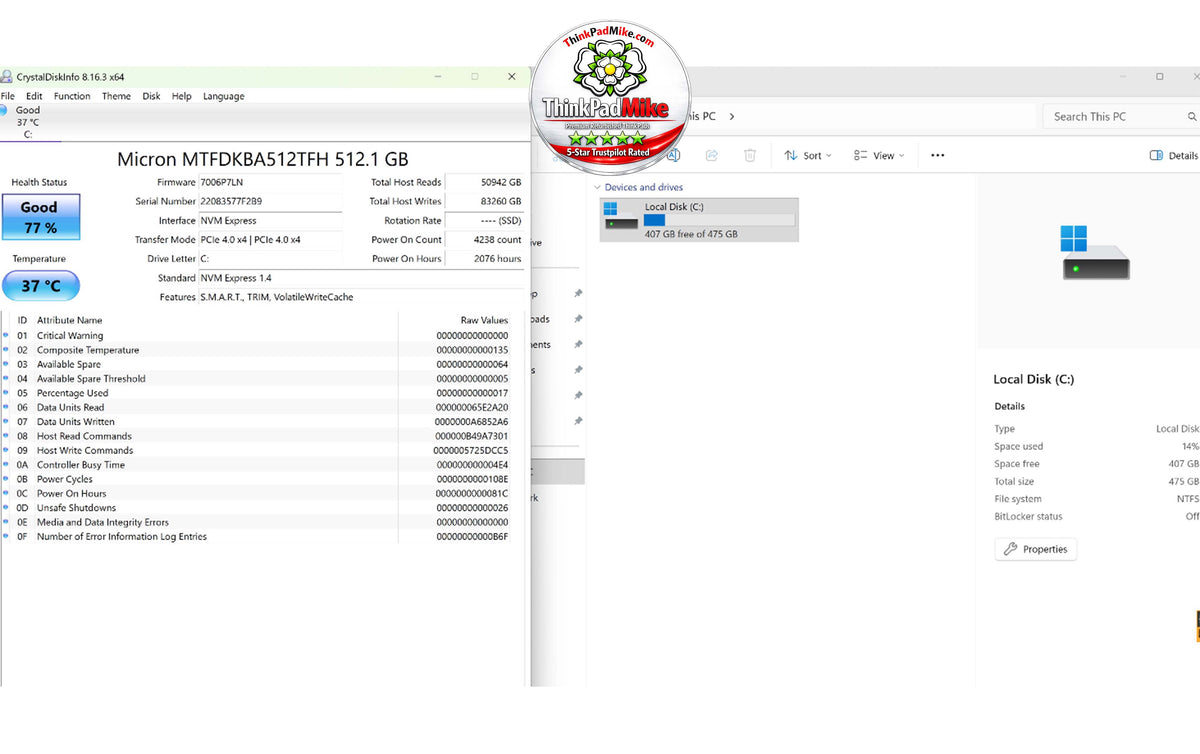Click the NTFS file system value
The height and width of the screenshot is (754, 1200).
[x=1188, y=499]
